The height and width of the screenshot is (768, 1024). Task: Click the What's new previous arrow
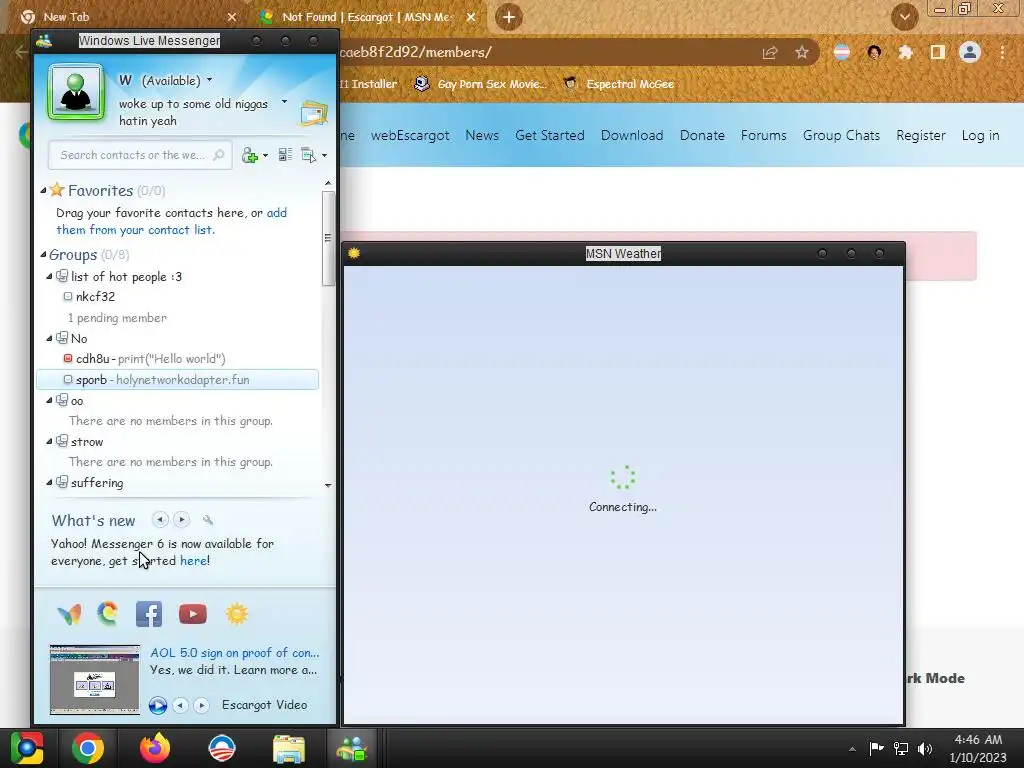coord(160,520)
